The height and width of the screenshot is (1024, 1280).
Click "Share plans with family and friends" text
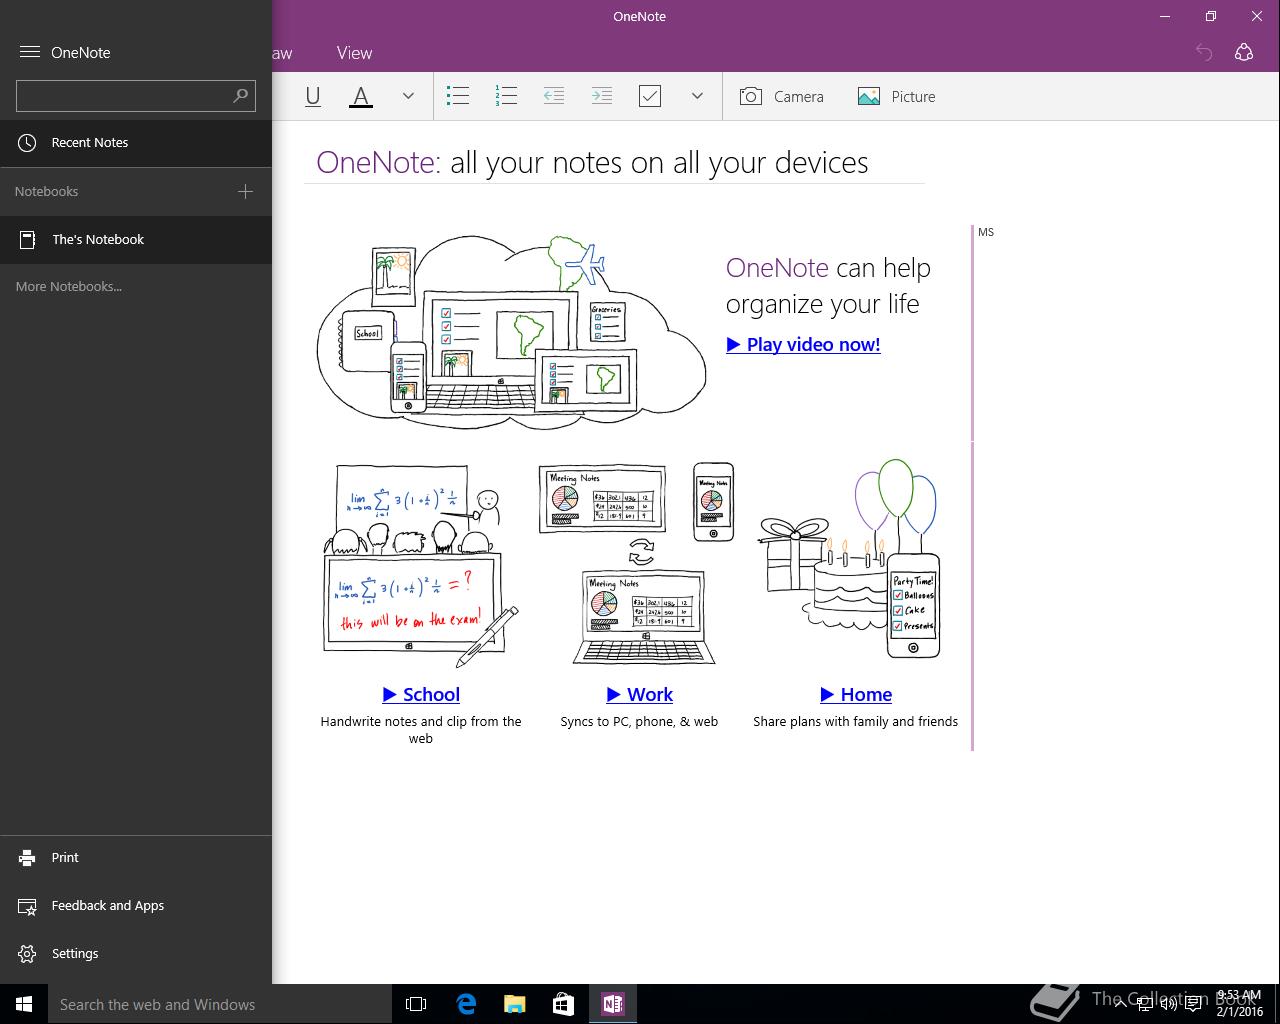click(x=855, y=721)
